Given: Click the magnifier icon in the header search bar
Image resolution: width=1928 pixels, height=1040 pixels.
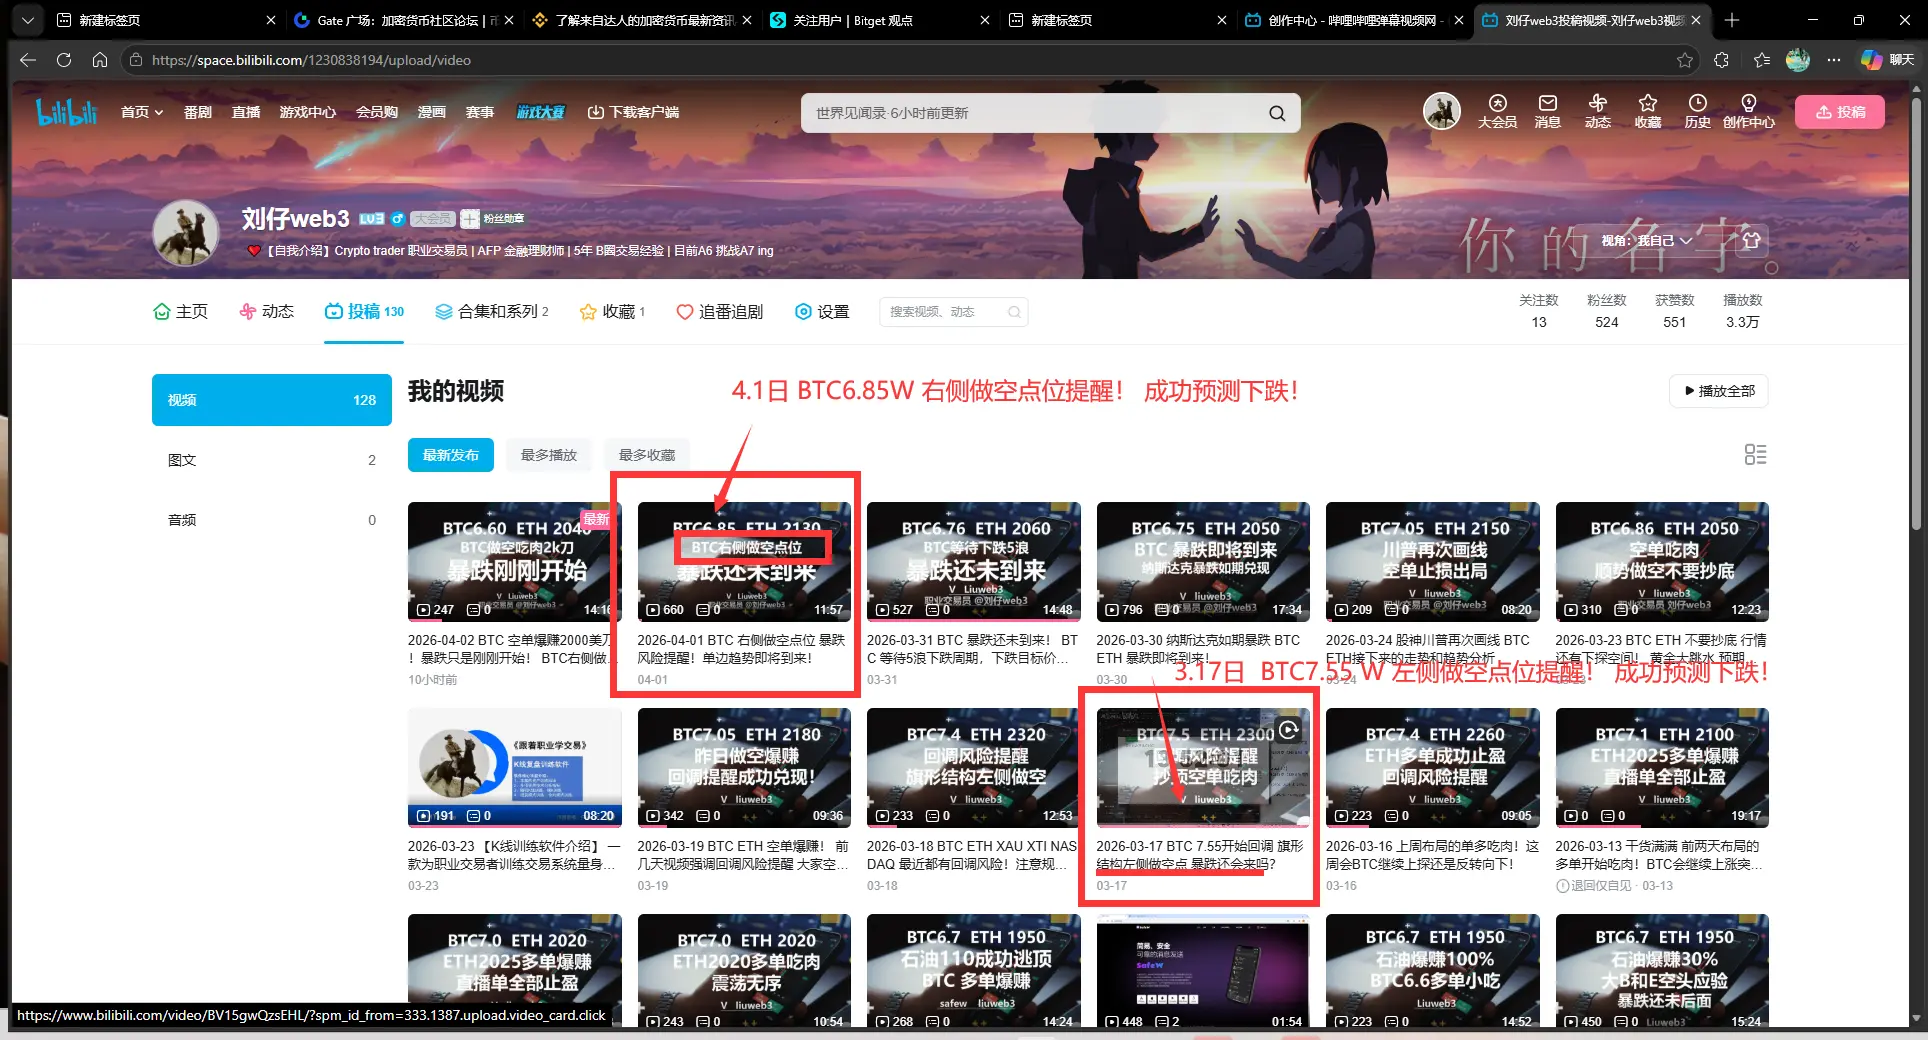Looking at the screenshot, I should click(1277, 113).
